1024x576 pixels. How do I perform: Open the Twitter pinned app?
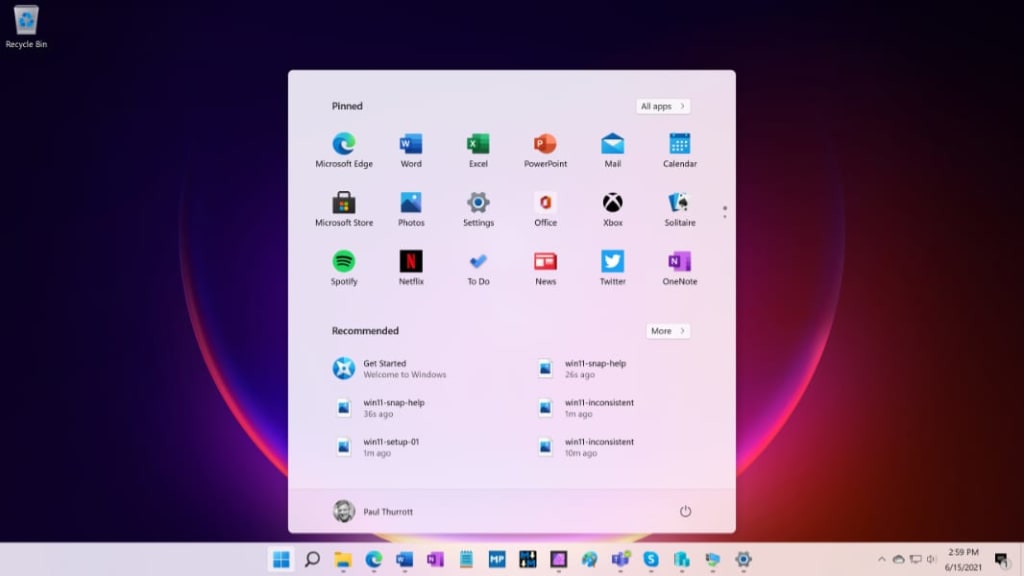pyautogui.click(x=612, y=268)
